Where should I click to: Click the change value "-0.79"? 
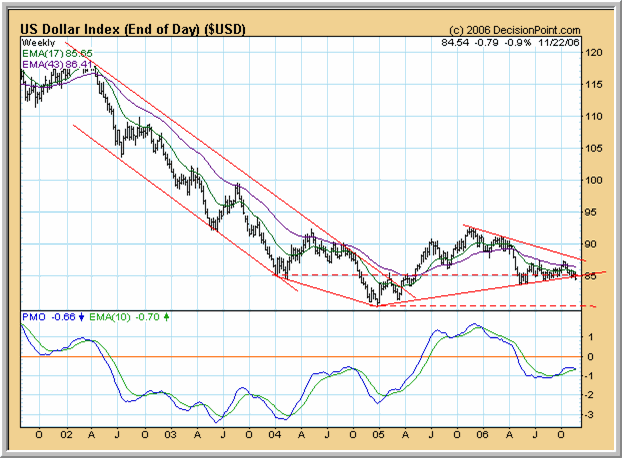click(487, 42)
